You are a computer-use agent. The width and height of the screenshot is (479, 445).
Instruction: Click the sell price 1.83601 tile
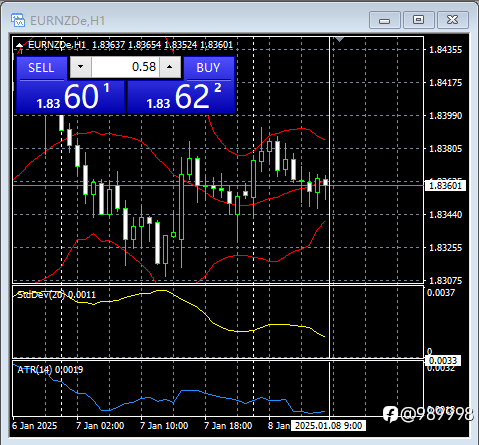(x=70, y=97)
